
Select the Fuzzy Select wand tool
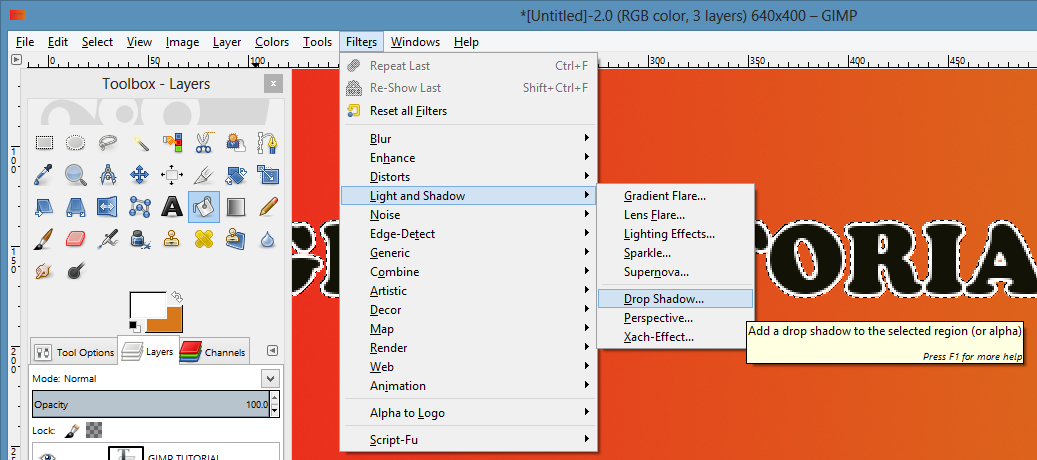[140, 142]
